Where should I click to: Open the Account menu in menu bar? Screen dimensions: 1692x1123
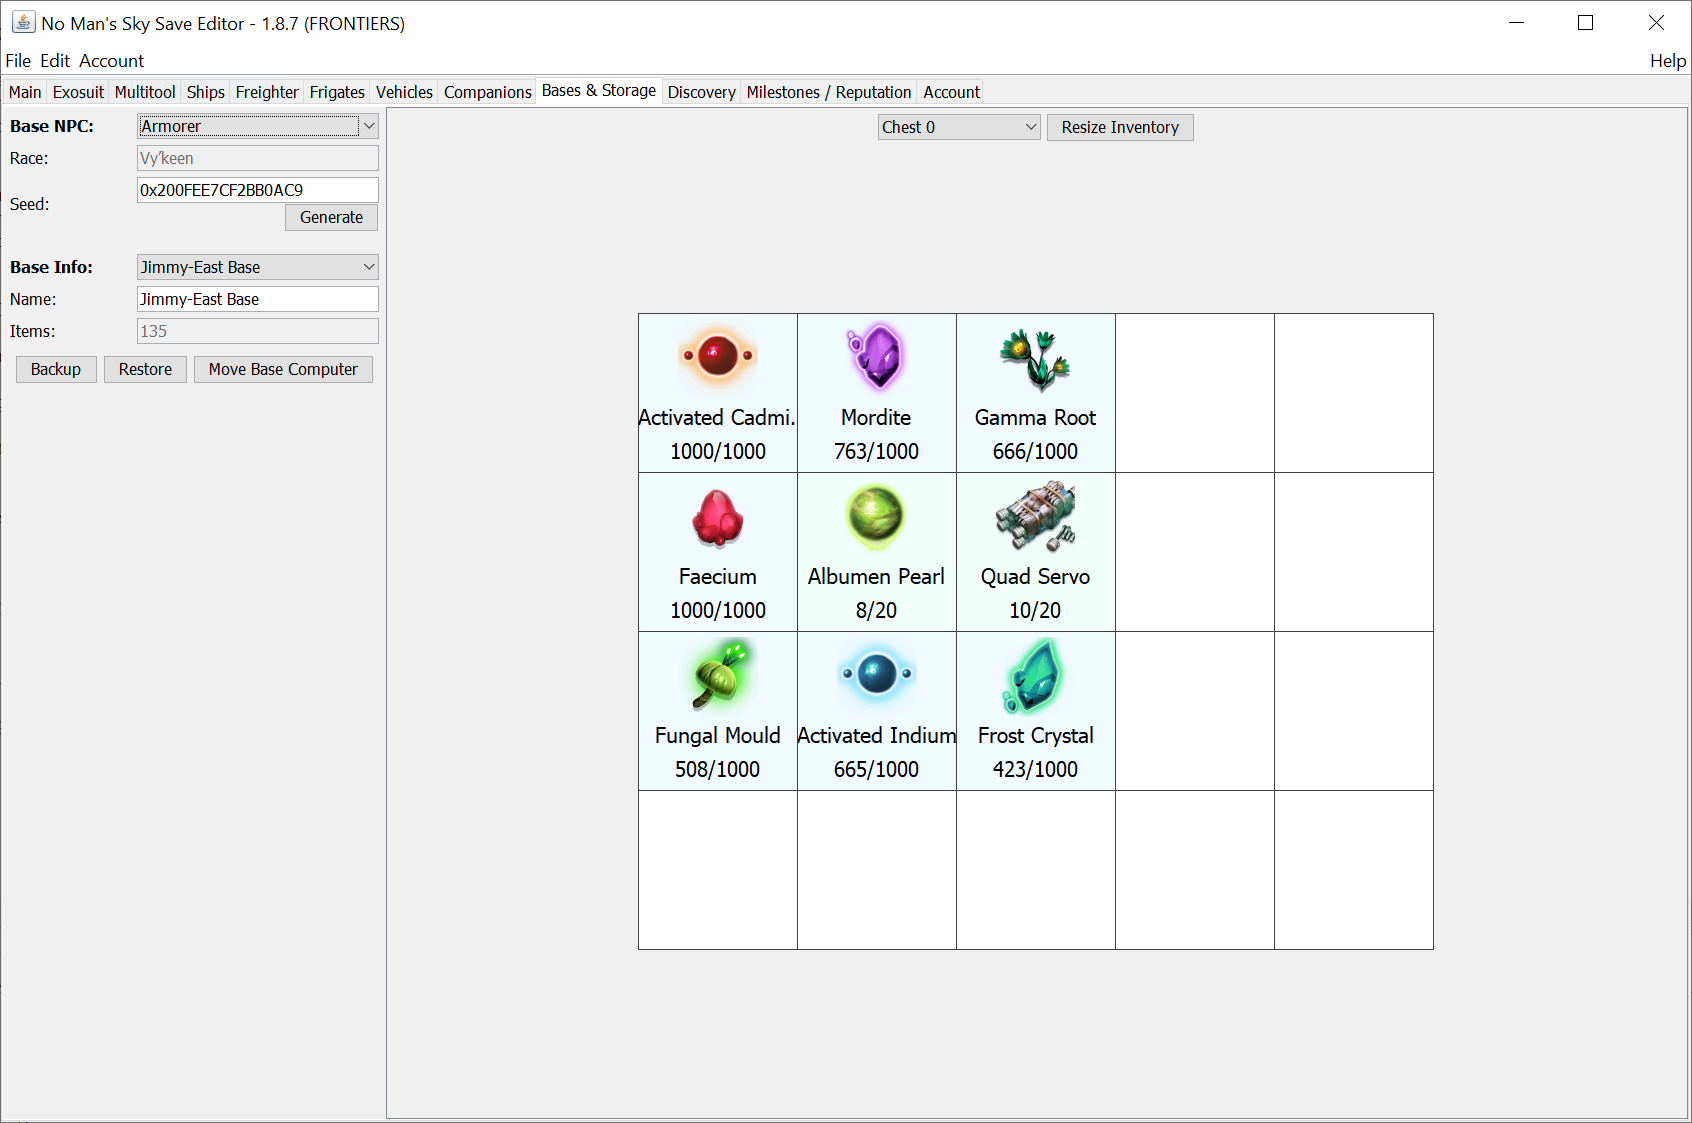point(112,61)
